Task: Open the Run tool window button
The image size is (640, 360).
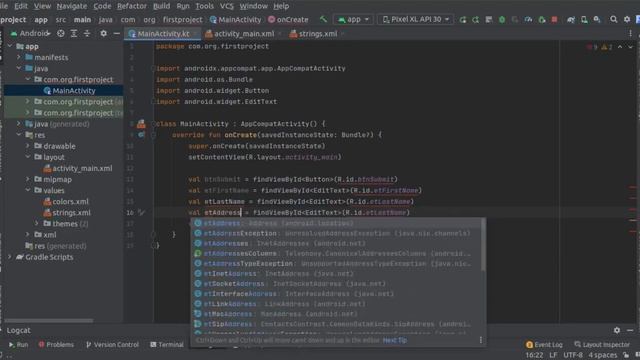Action: (18, 344)
